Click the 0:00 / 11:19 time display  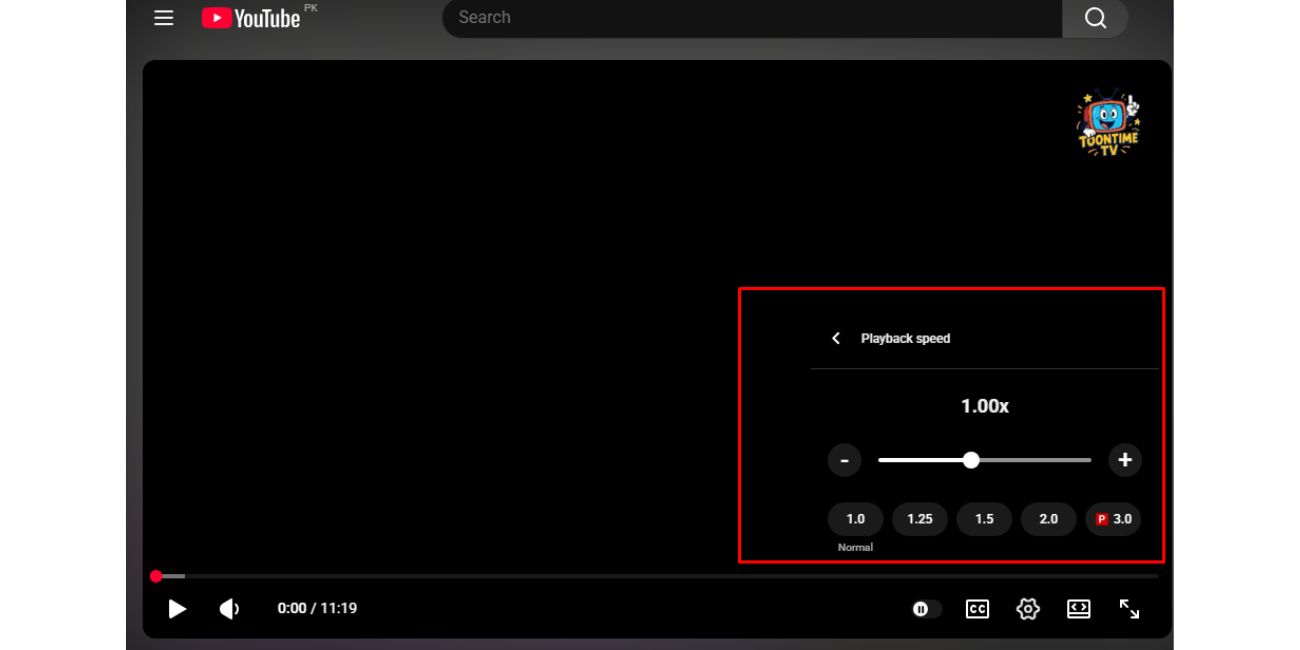tap(317, 608)
